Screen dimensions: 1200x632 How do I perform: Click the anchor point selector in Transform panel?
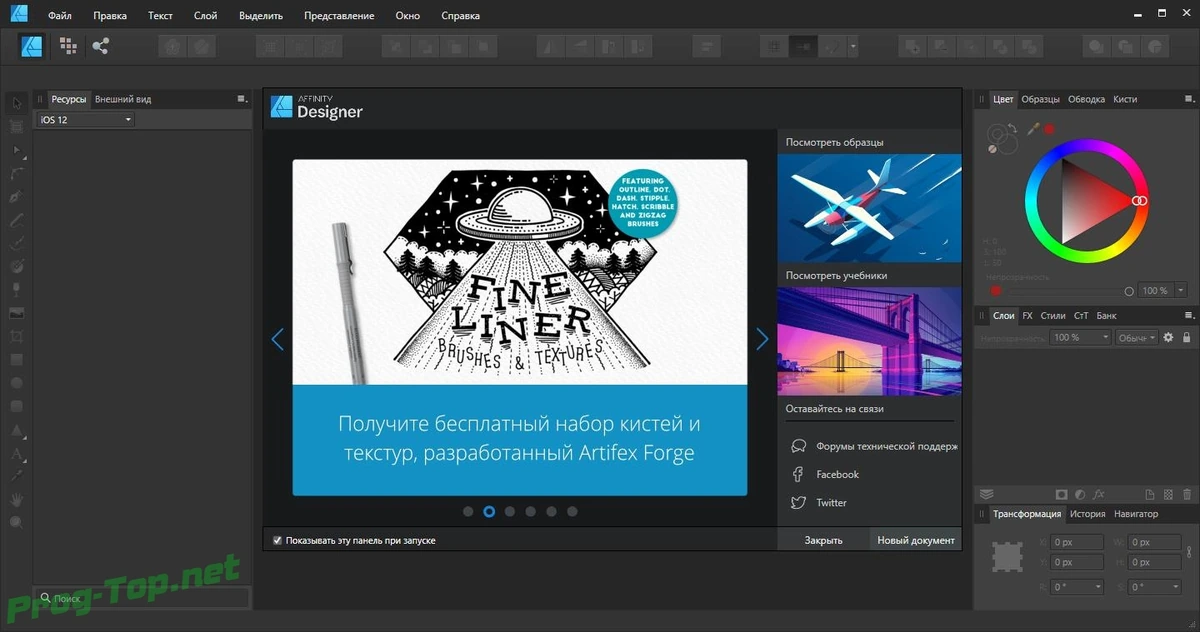(x=1005, y=557)
